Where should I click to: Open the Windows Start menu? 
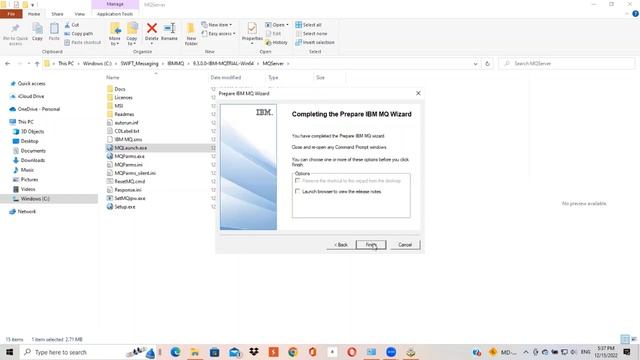(x=9, y=352)
